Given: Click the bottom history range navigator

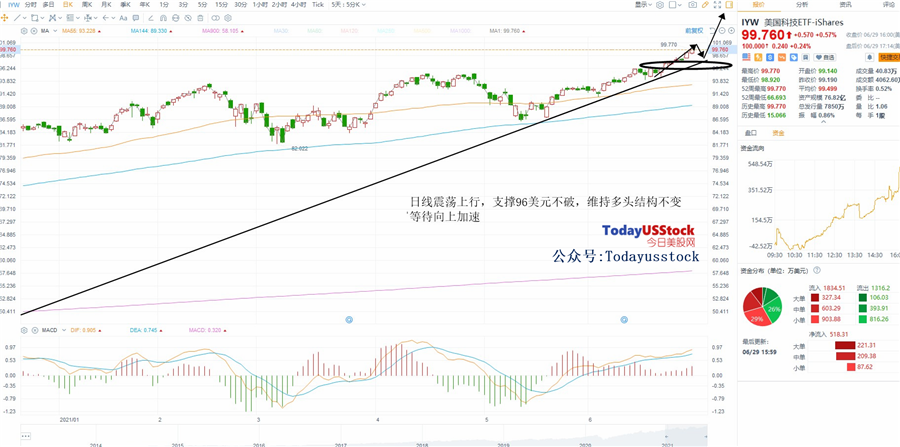Looking at the screenshot, I should click(x=364, y=435).
